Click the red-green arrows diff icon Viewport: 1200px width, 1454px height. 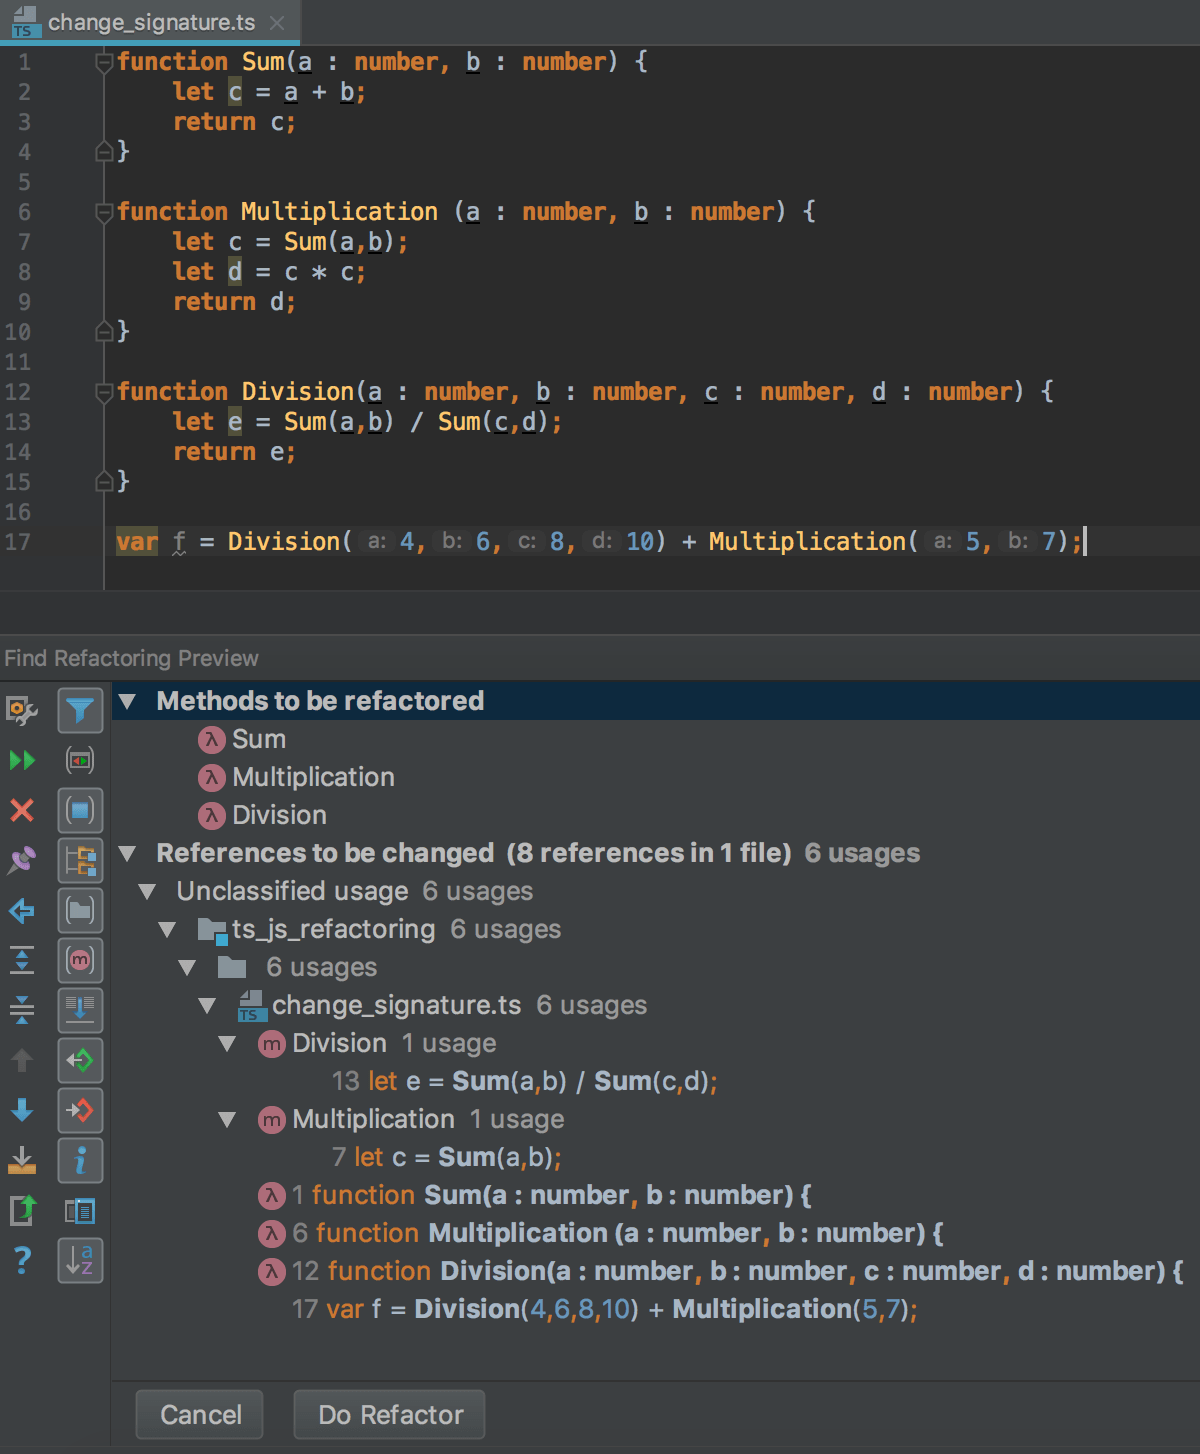point(80,761)
